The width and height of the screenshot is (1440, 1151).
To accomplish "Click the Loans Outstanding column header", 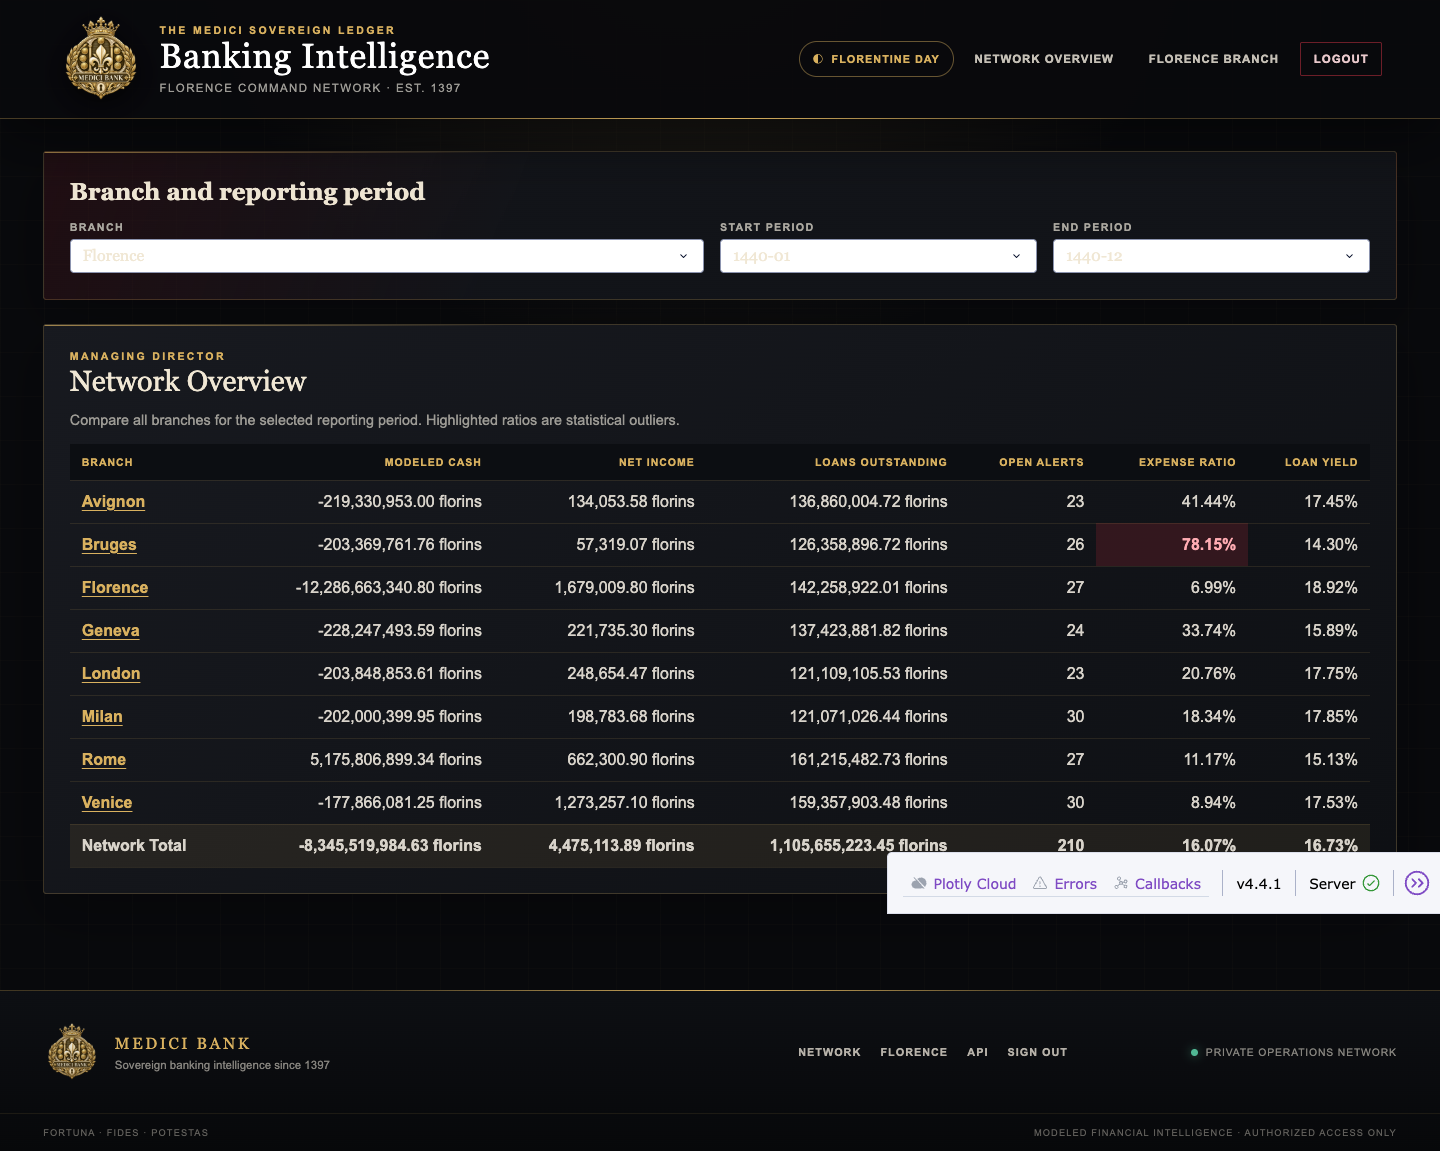I will 881,462.
